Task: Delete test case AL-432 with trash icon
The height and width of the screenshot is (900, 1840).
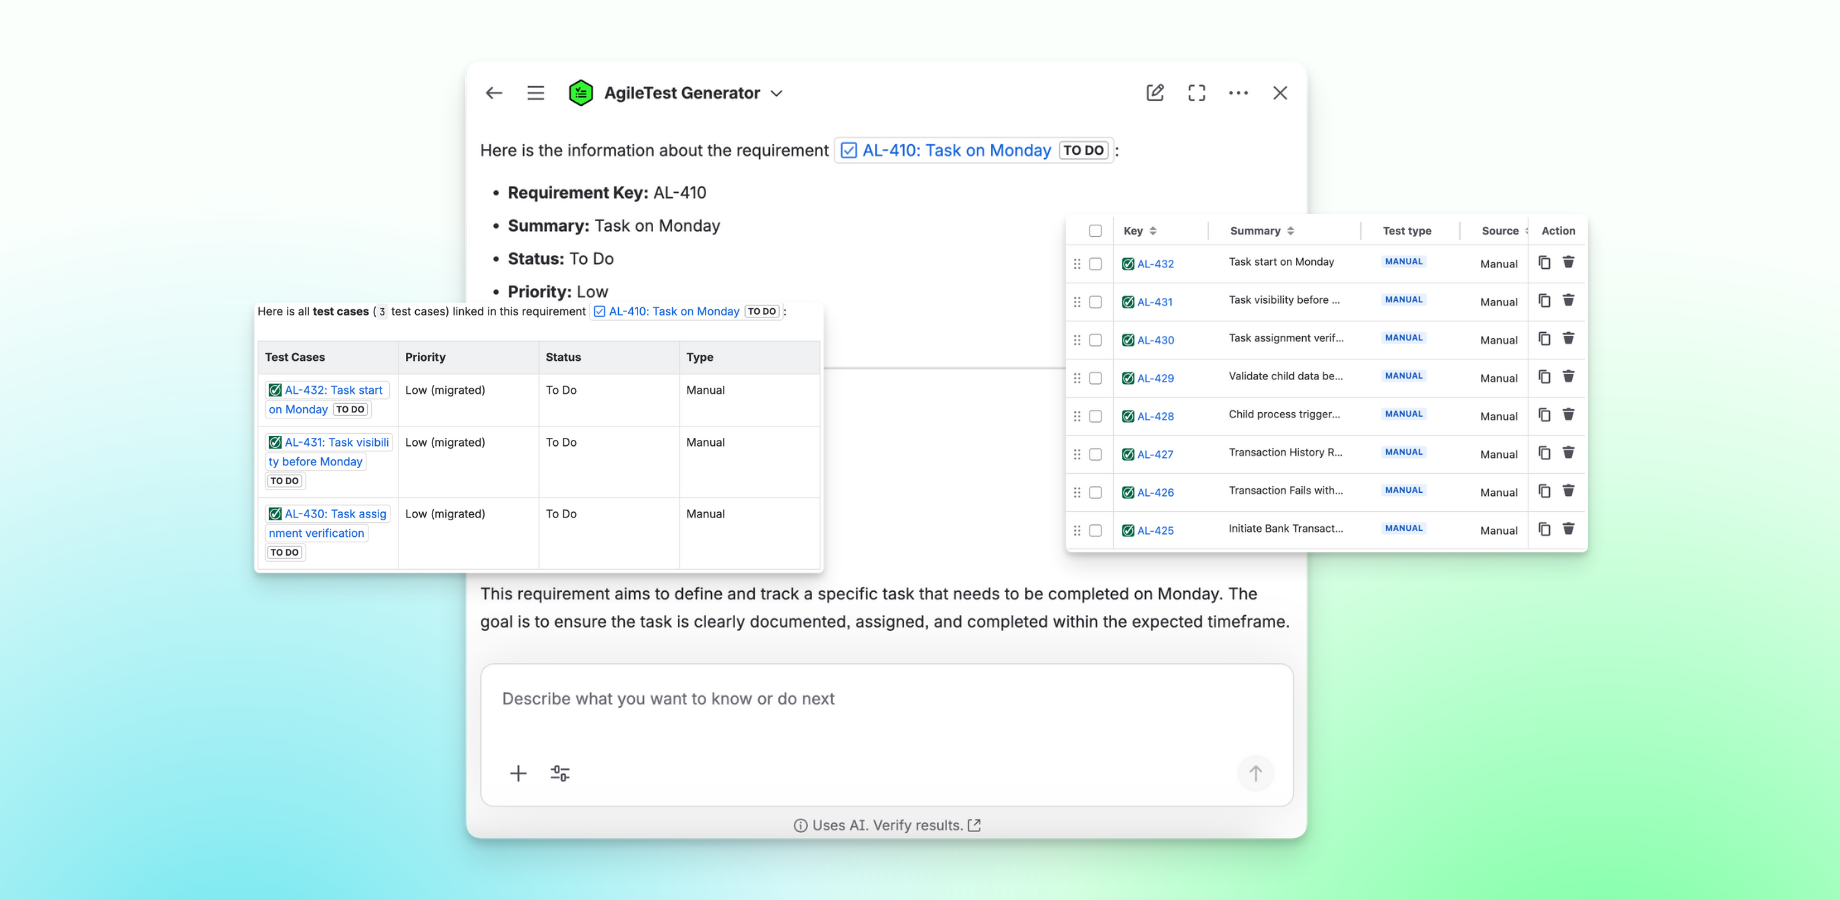Action: (1568, 262)
